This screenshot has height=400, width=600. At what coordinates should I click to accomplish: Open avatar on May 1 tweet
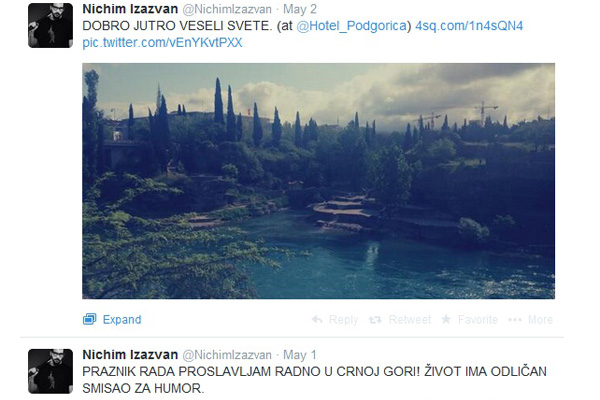[x=51, y=371]
